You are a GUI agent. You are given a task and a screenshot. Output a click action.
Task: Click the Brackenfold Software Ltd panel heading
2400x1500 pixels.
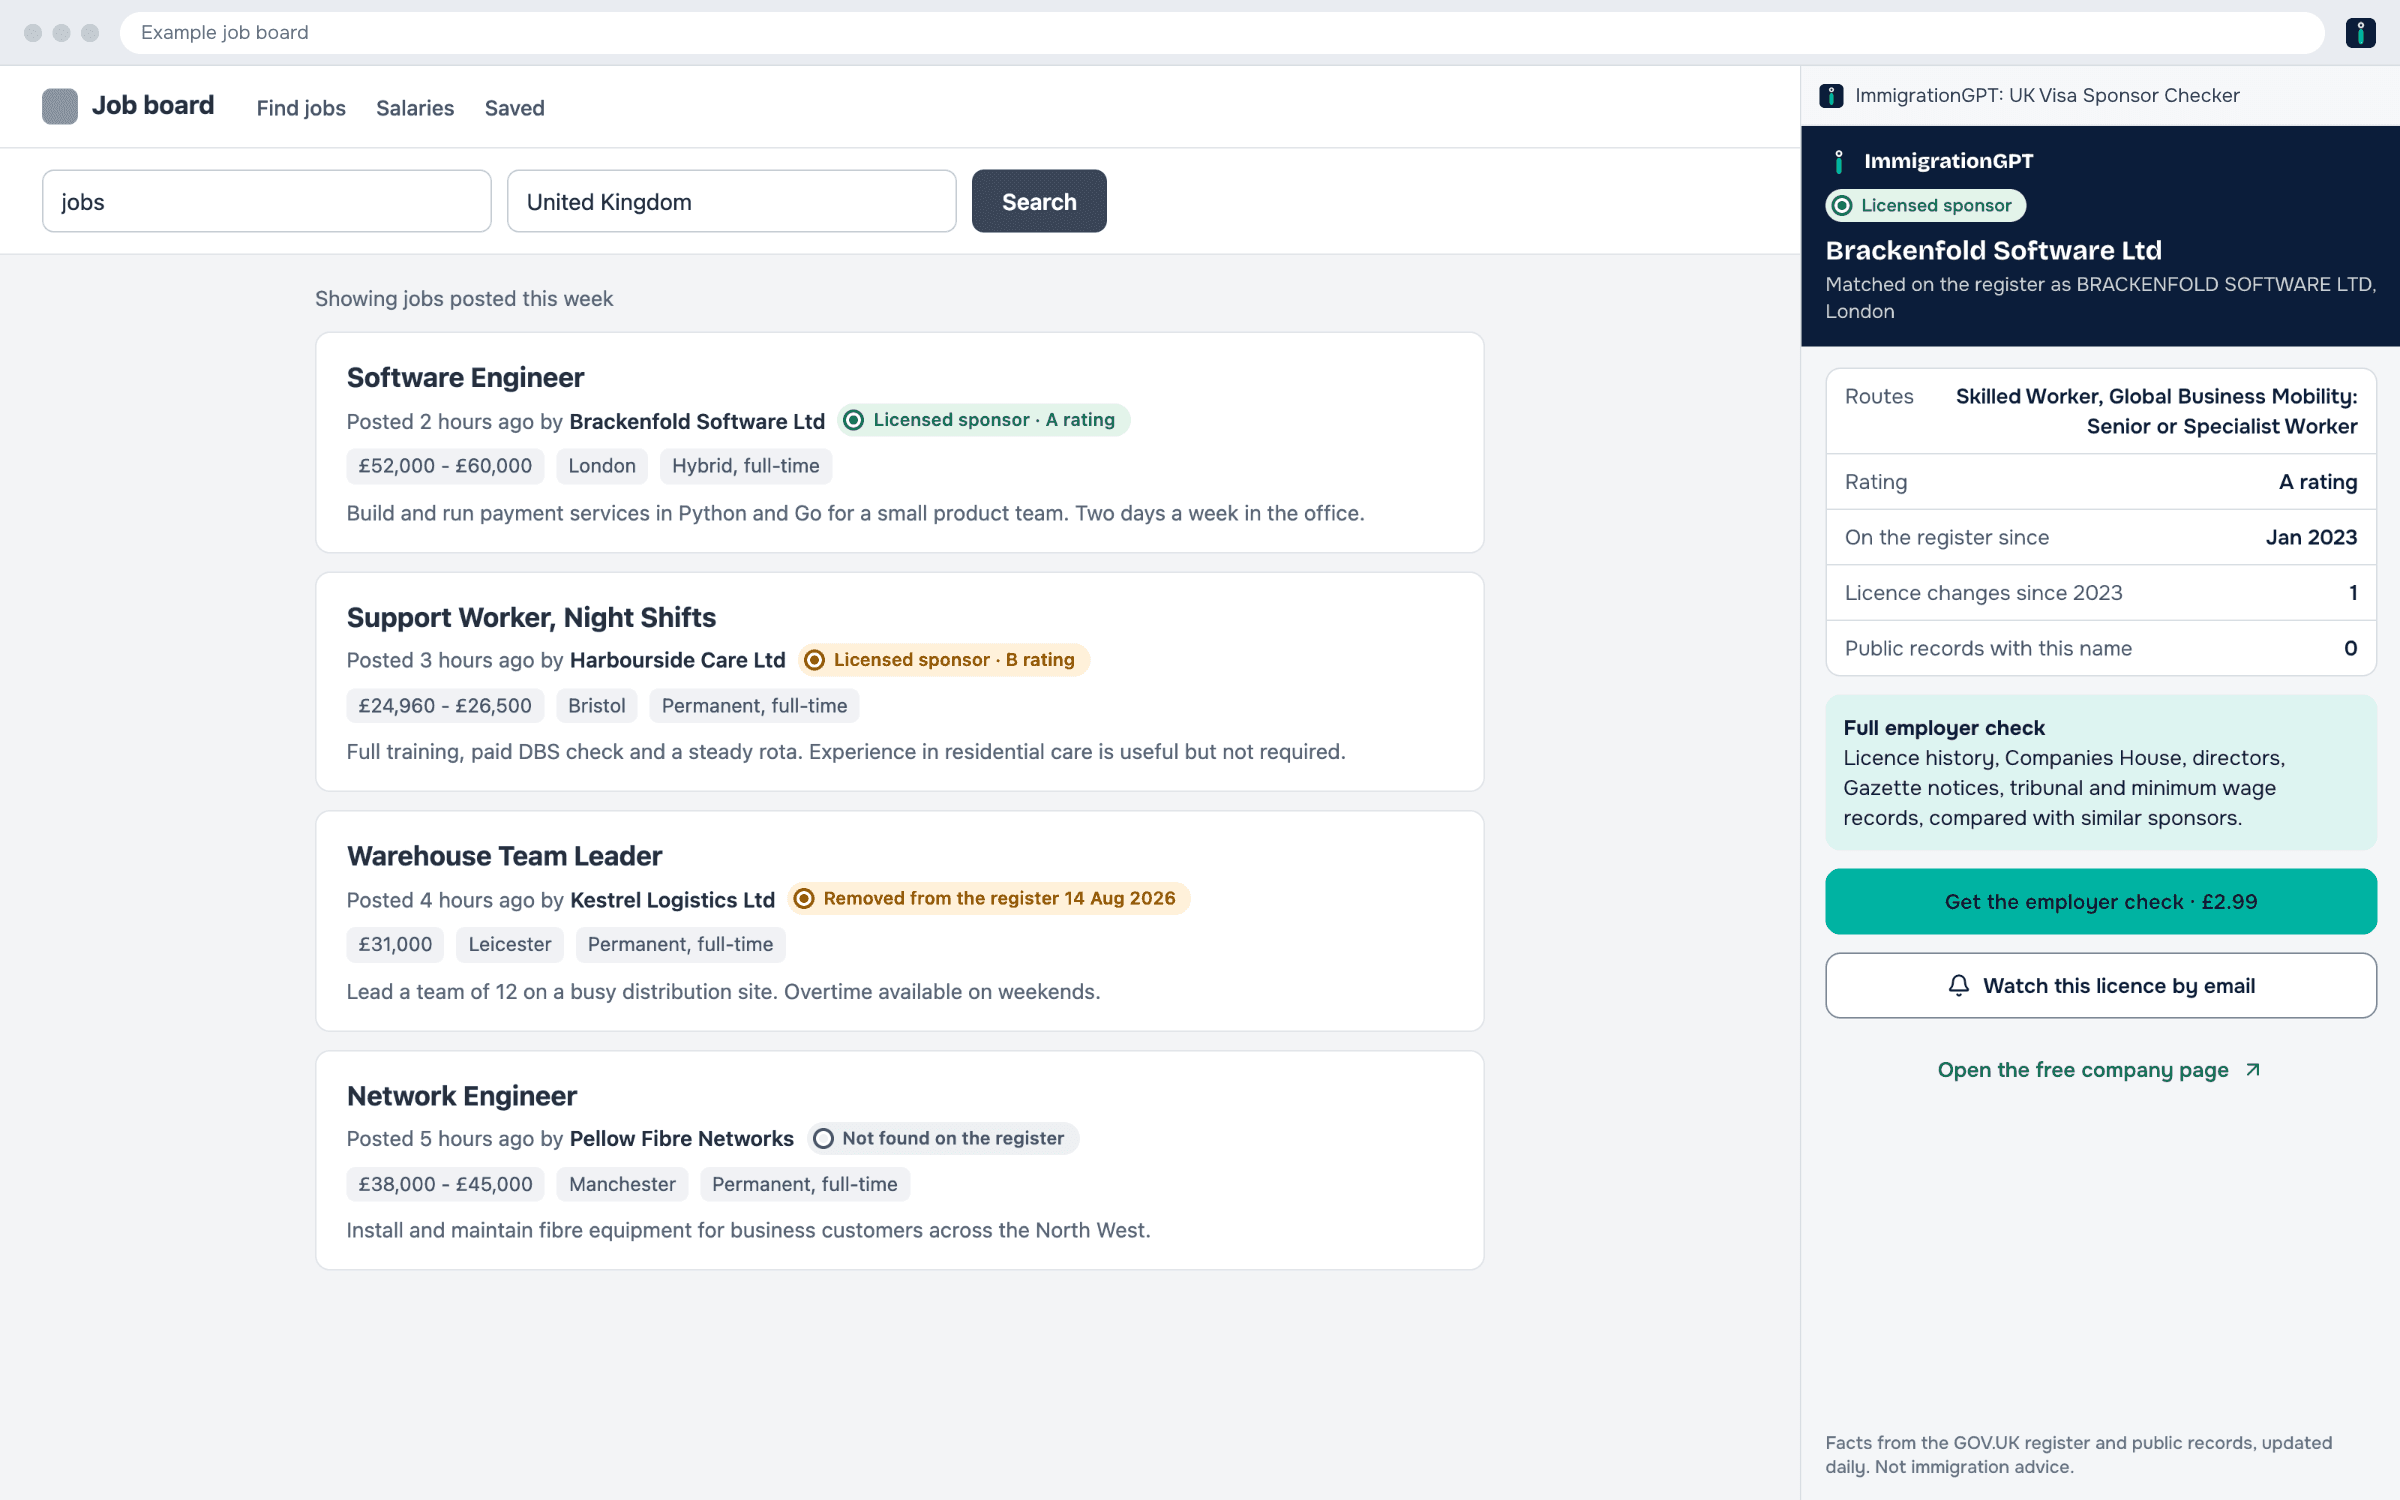tap(1993, 250)
